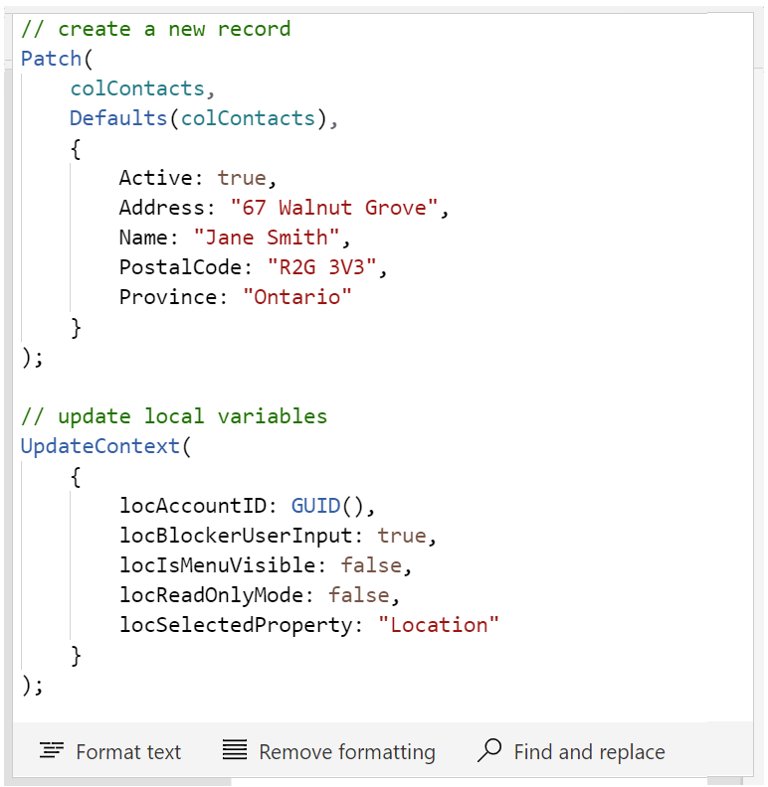Select the Remove formatting label
This screenshot has width=768, height=787.
point(347,752)
